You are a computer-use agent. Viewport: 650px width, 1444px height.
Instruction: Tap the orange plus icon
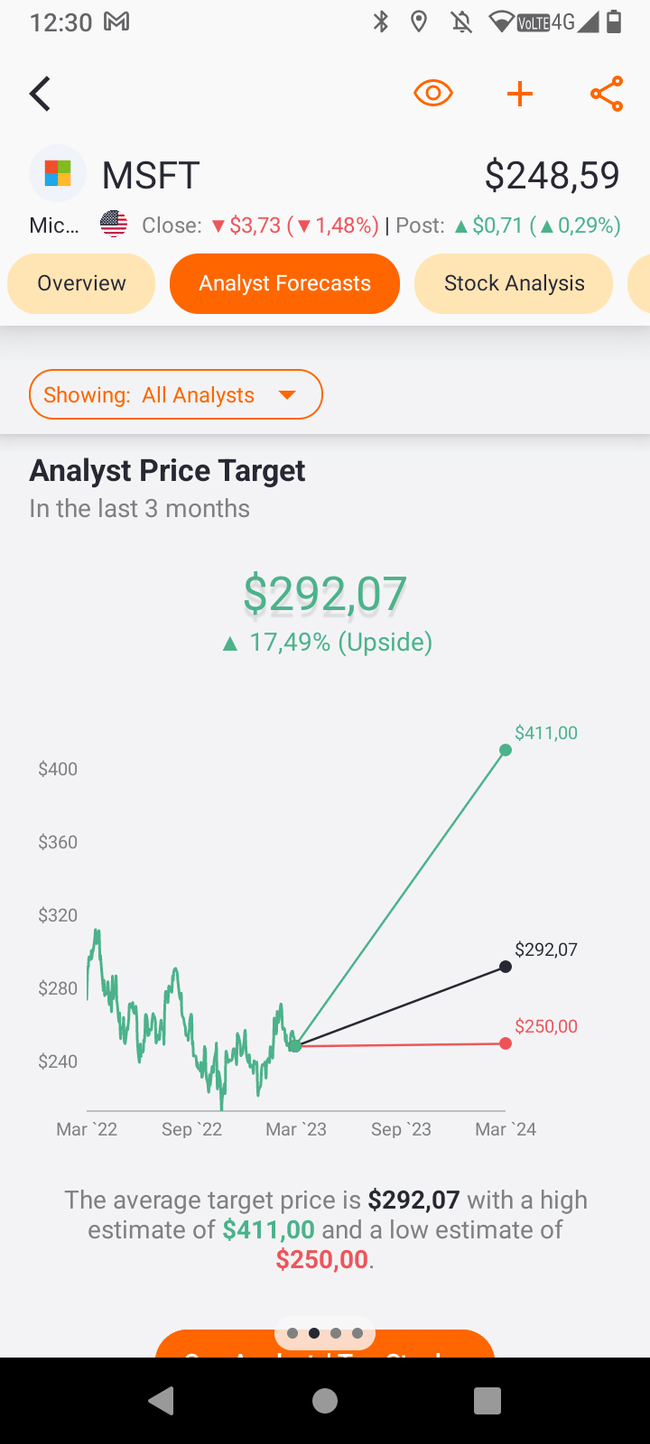tap(520, 94)
